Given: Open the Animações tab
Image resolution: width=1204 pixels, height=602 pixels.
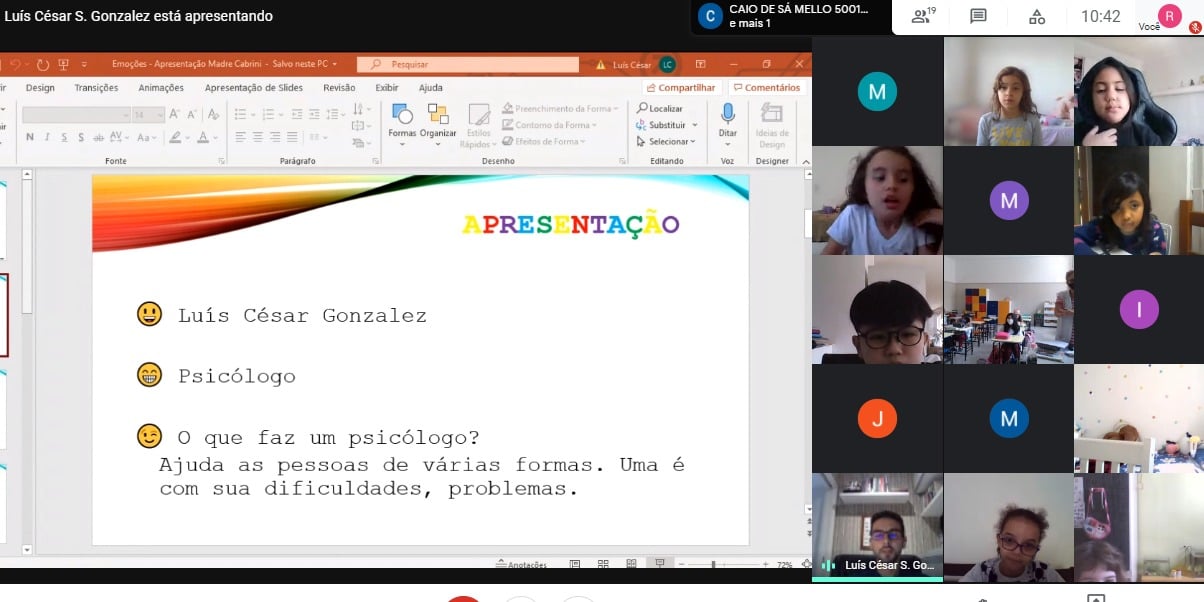Looking at the screenshot, I should tap(161, 88).
